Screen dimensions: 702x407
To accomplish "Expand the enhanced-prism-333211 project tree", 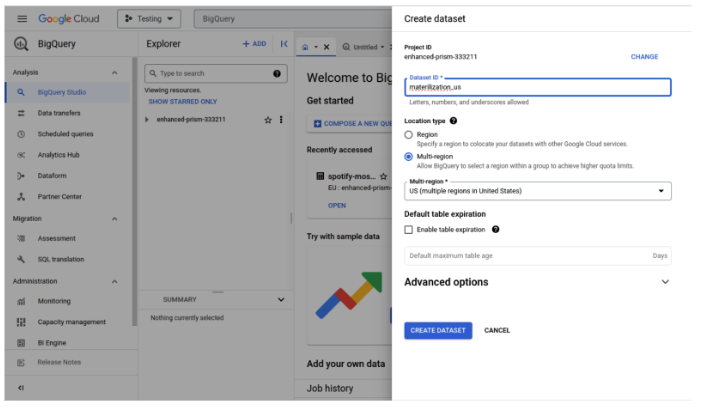I will [x=146, y=120].
